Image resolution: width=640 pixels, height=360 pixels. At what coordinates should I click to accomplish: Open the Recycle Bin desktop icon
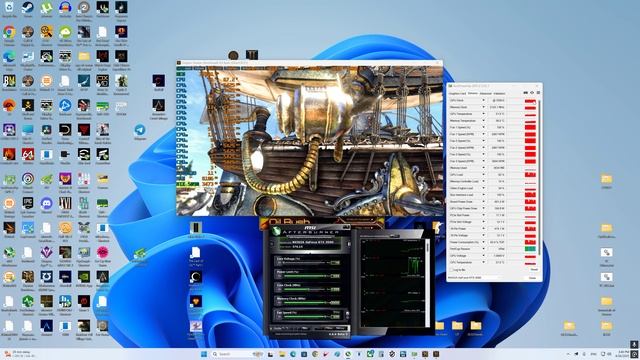9,8
